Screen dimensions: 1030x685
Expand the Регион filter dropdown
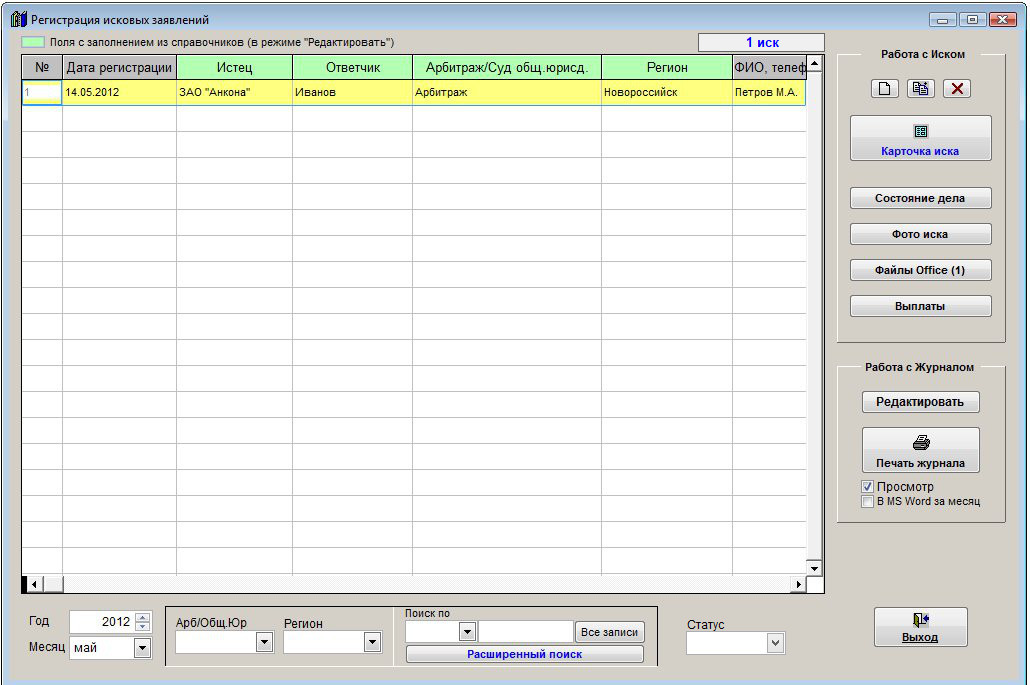[x=372, y=642]
